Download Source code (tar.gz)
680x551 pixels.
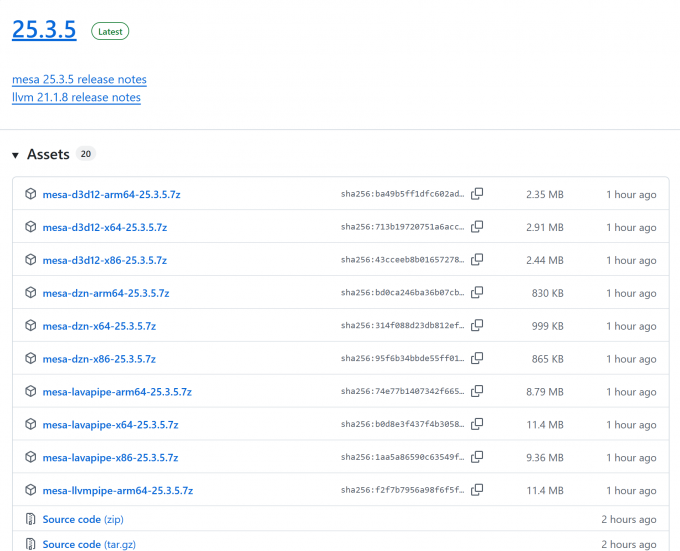coord(89,544)
